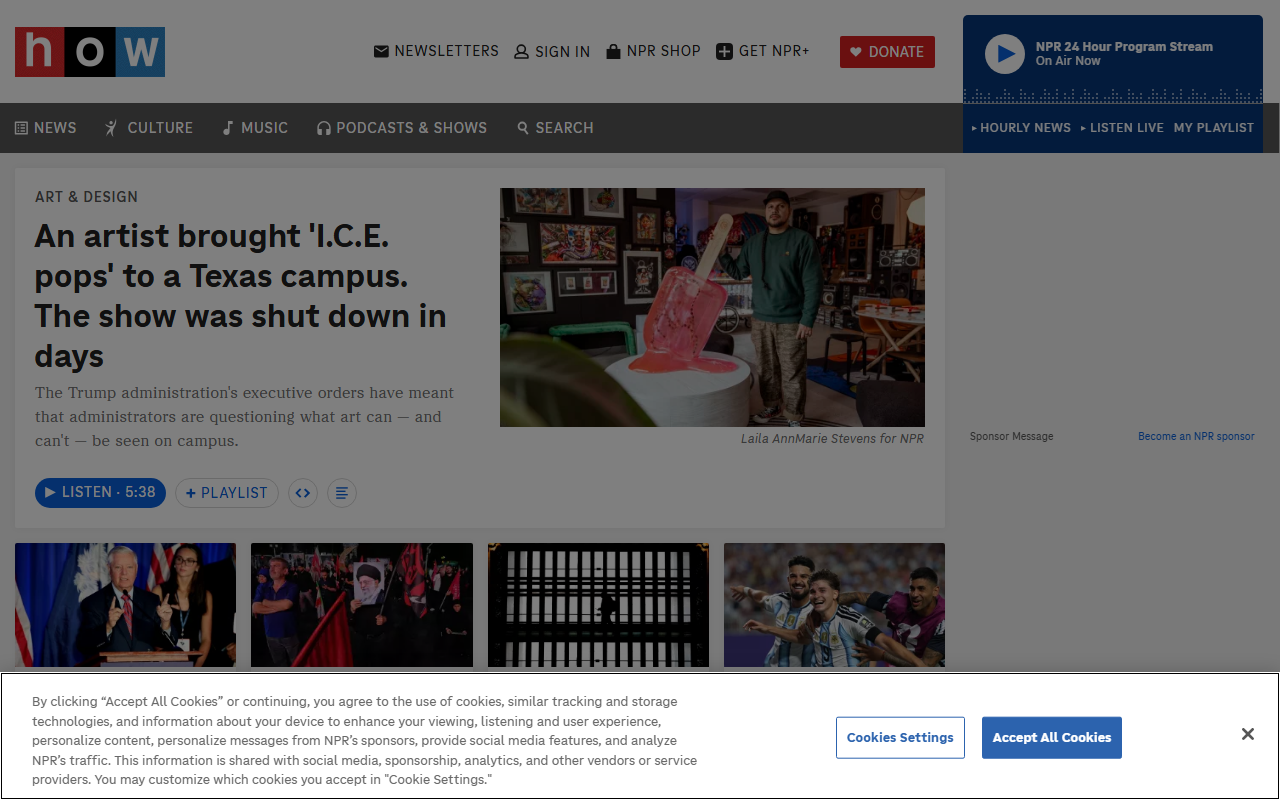
Task: Click the popsicle artist article image
Action: [712, 307]
